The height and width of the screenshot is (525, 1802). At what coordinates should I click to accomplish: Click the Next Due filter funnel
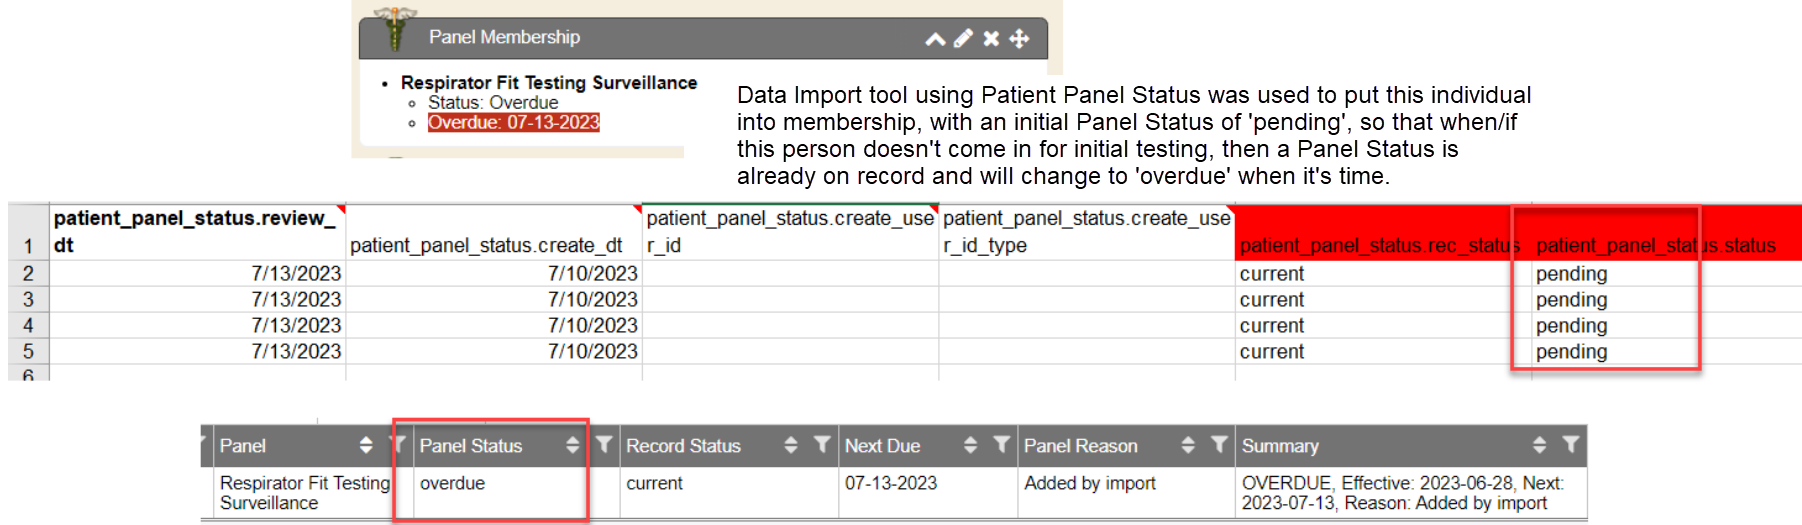[x=1001, y=445]
